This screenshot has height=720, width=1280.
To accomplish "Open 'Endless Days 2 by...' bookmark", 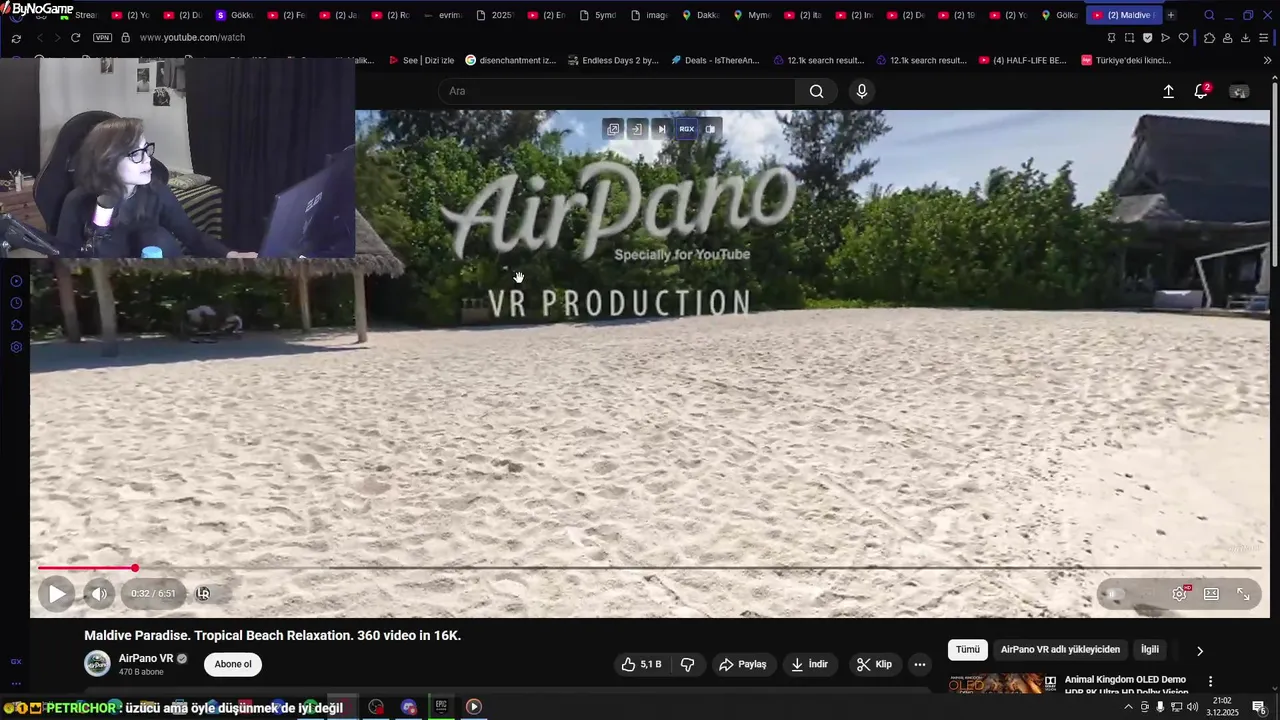I will click(613, 60).
